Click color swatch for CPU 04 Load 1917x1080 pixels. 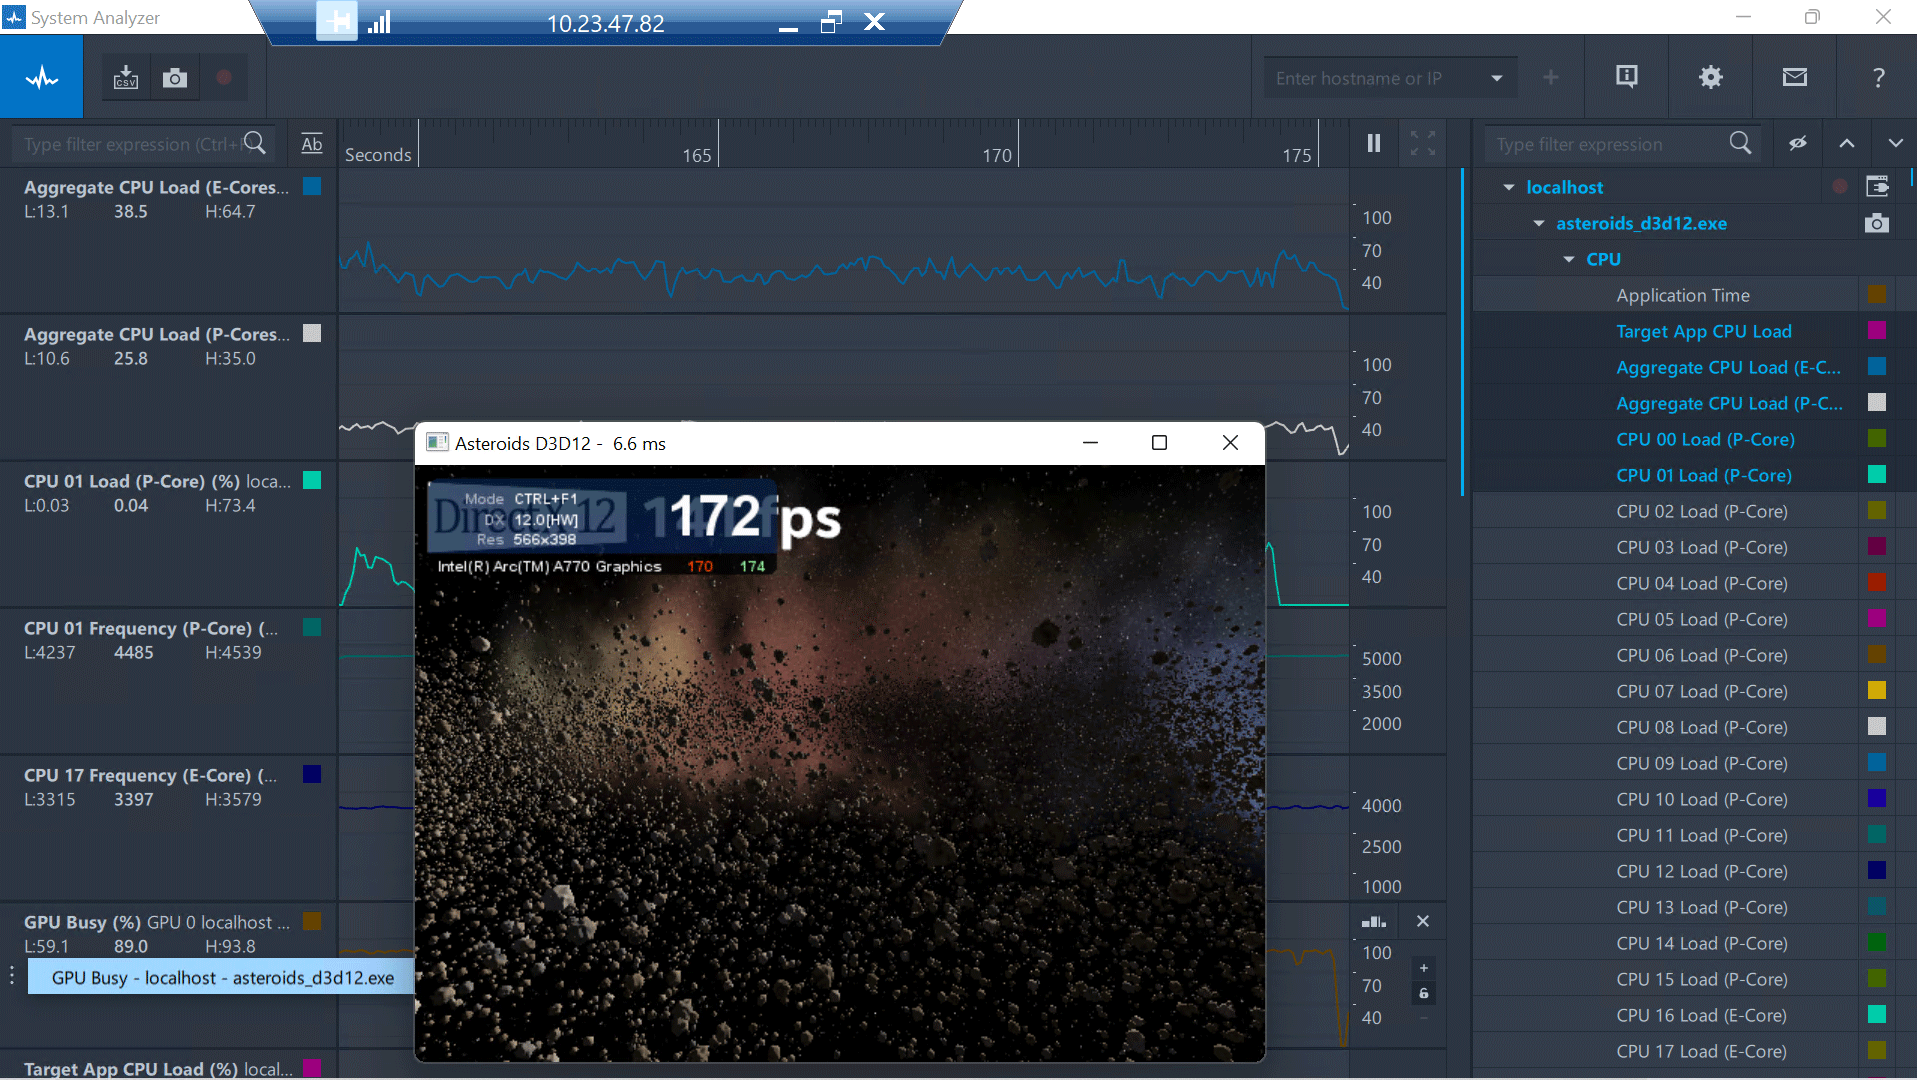click(1877, 582)
